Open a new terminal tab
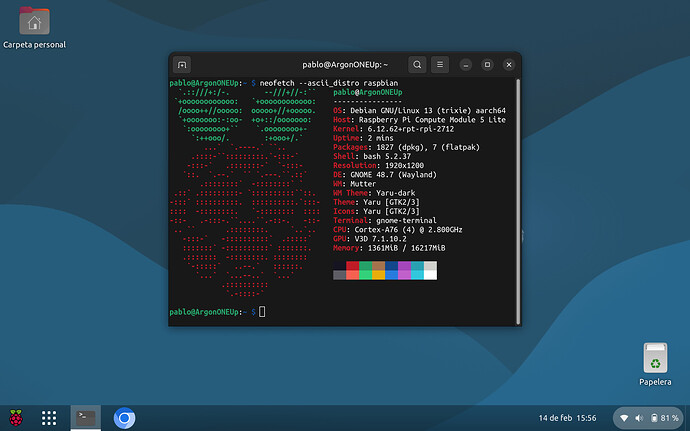 point(183,64)
